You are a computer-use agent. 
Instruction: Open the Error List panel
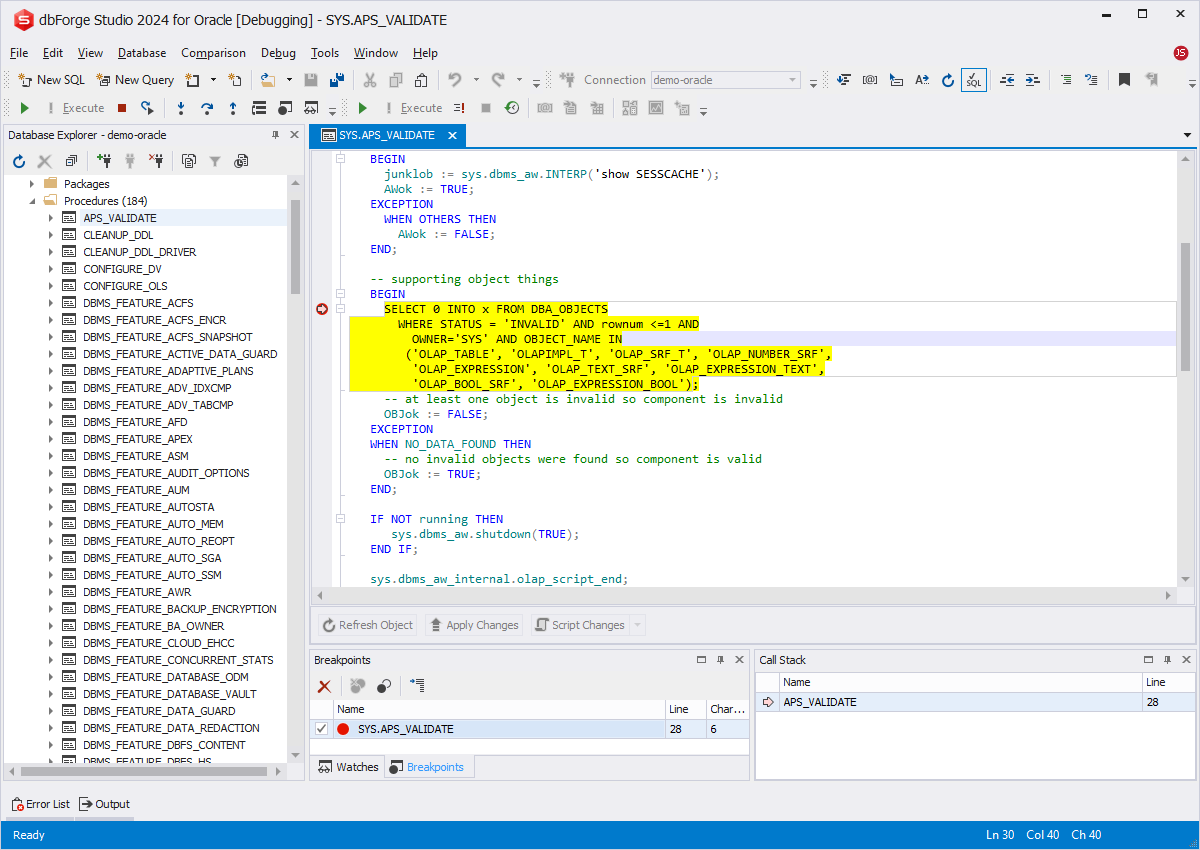[x=40, y=804]
